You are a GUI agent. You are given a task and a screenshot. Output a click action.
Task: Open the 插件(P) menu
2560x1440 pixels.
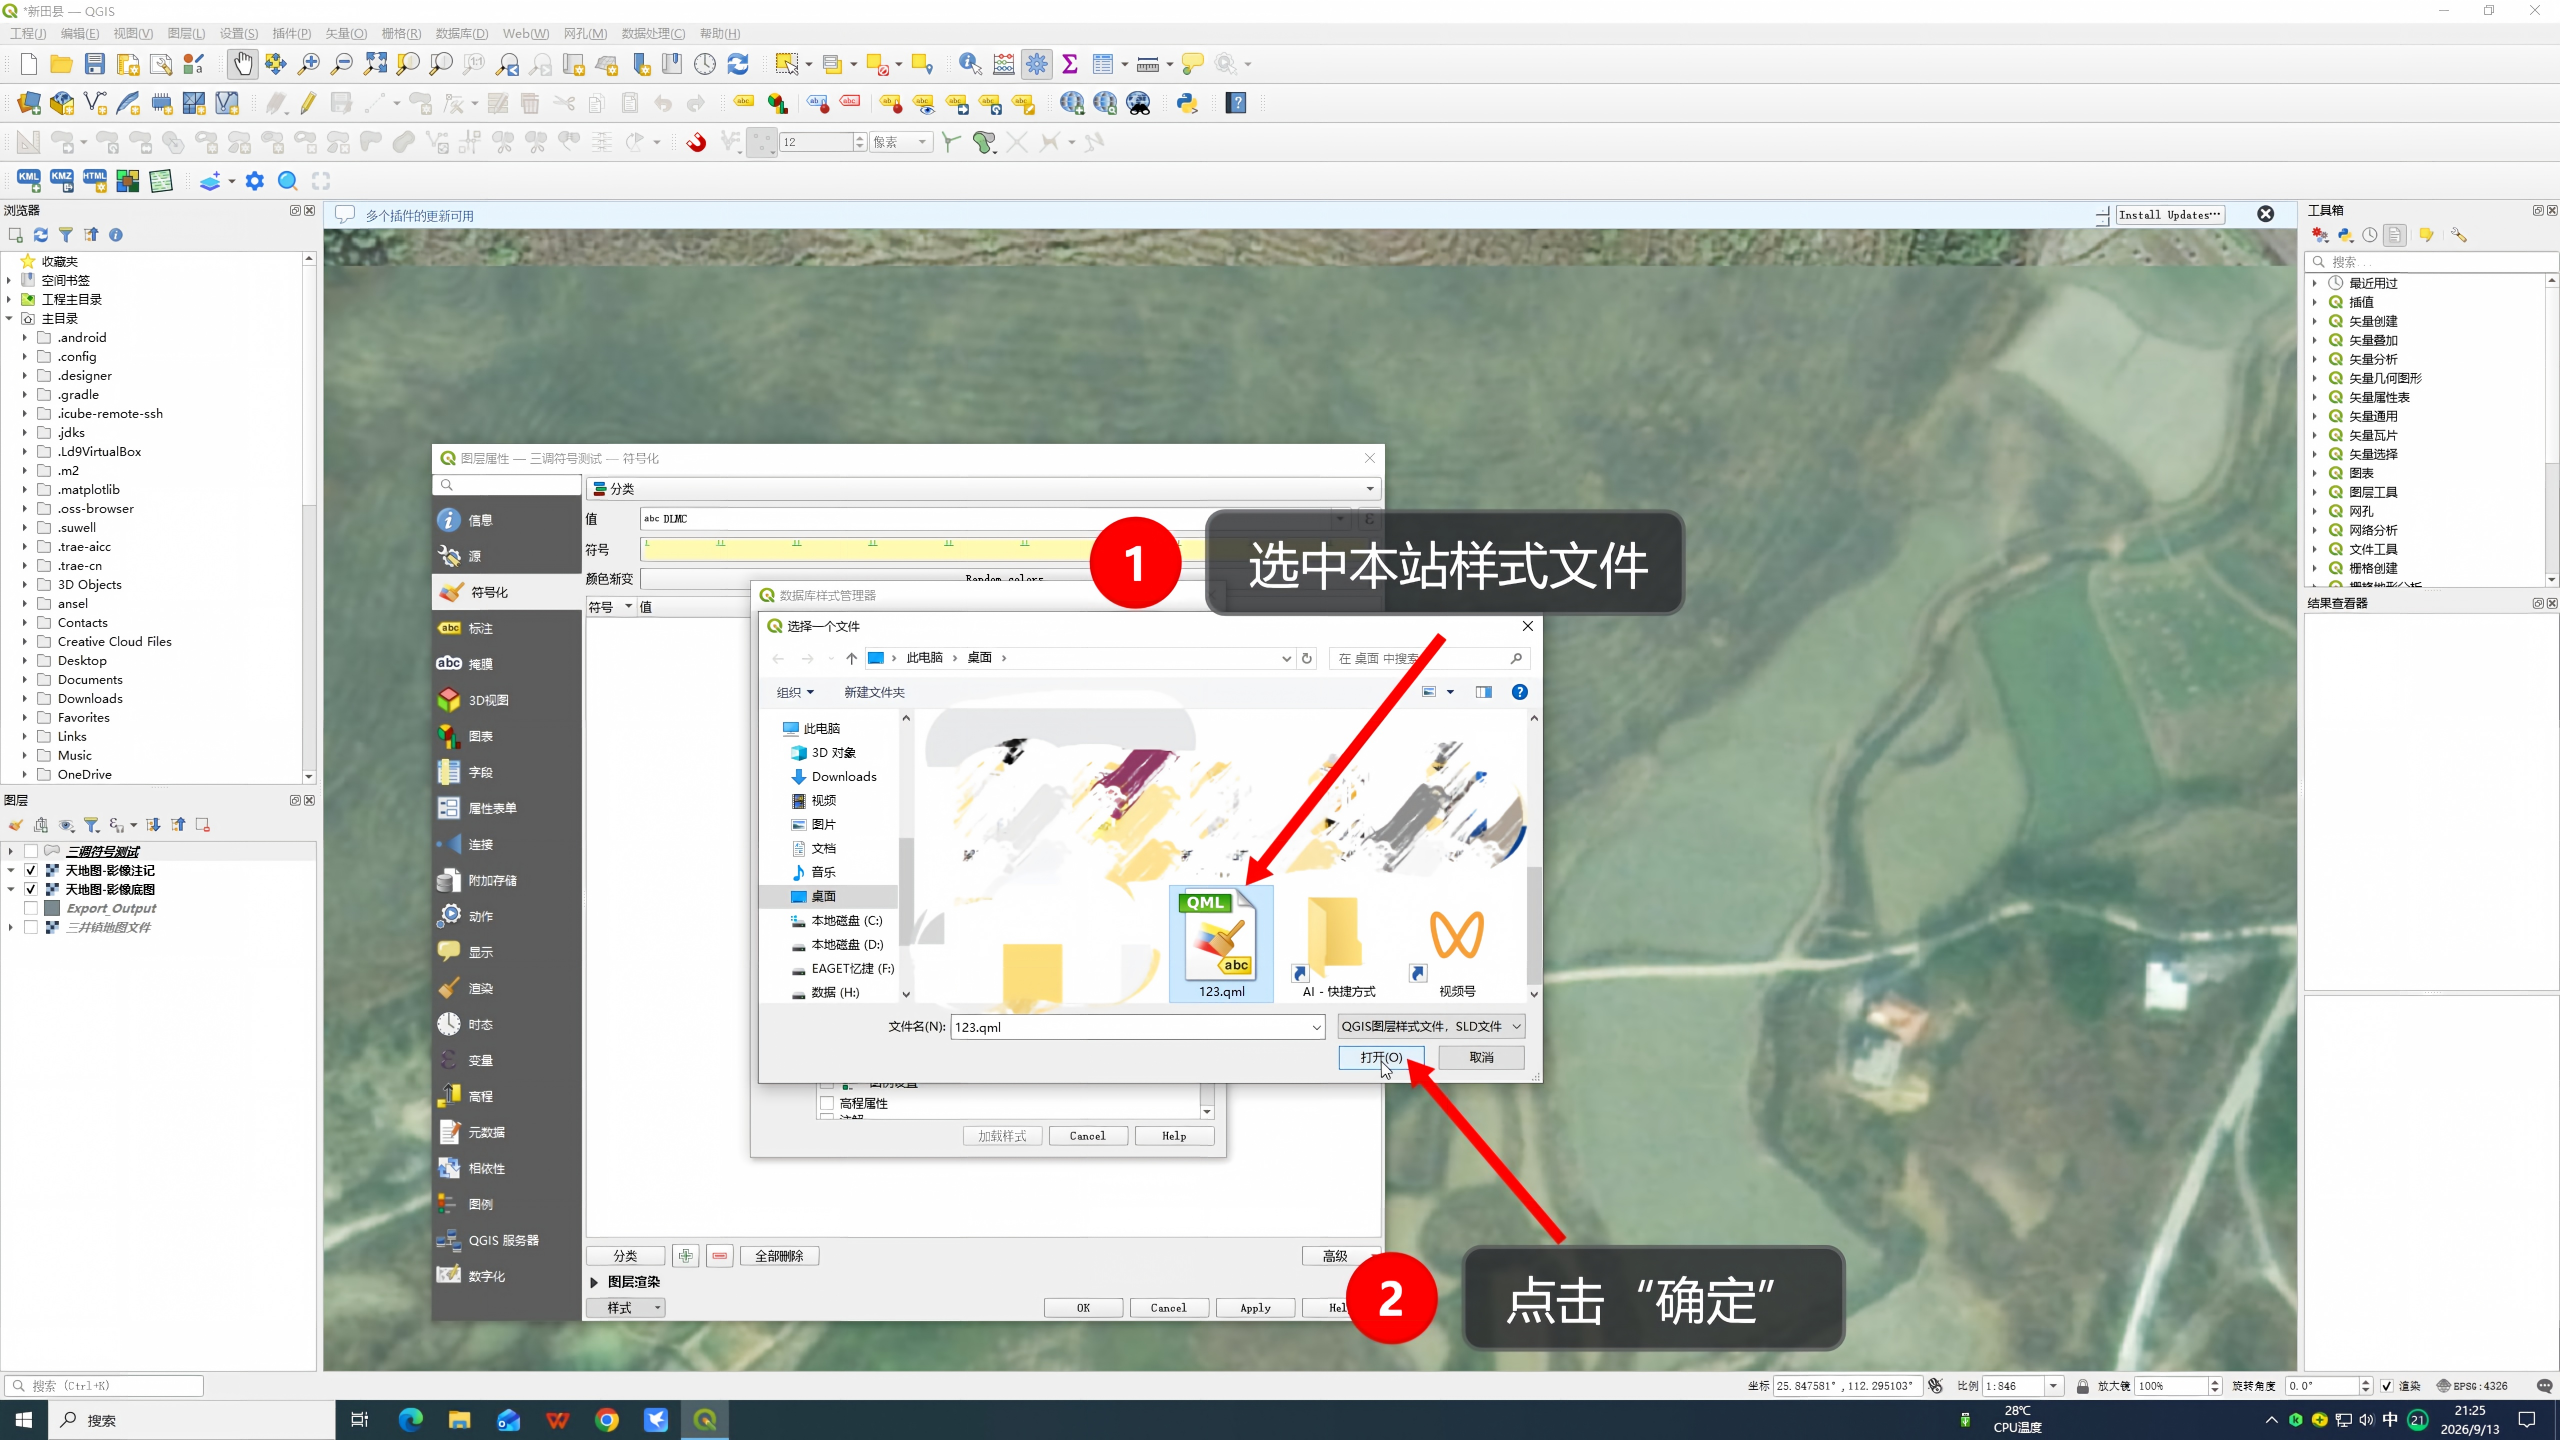point(292,33)
